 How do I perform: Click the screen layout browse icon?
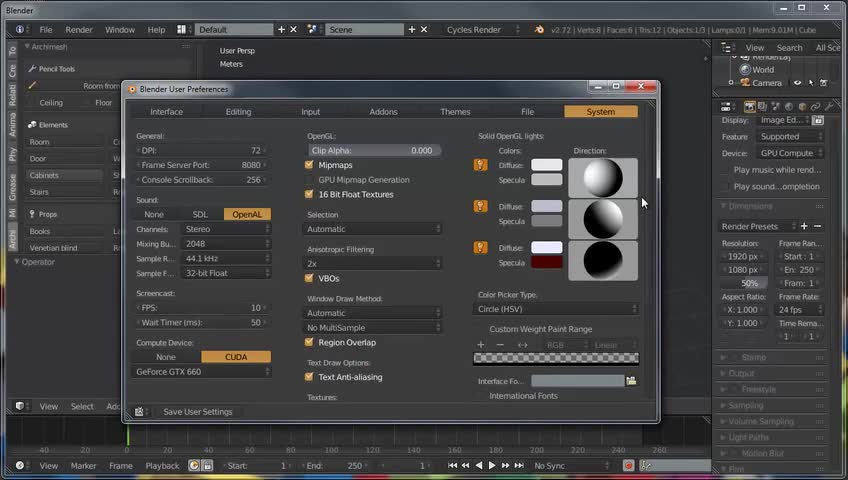(x=182, y=30)
